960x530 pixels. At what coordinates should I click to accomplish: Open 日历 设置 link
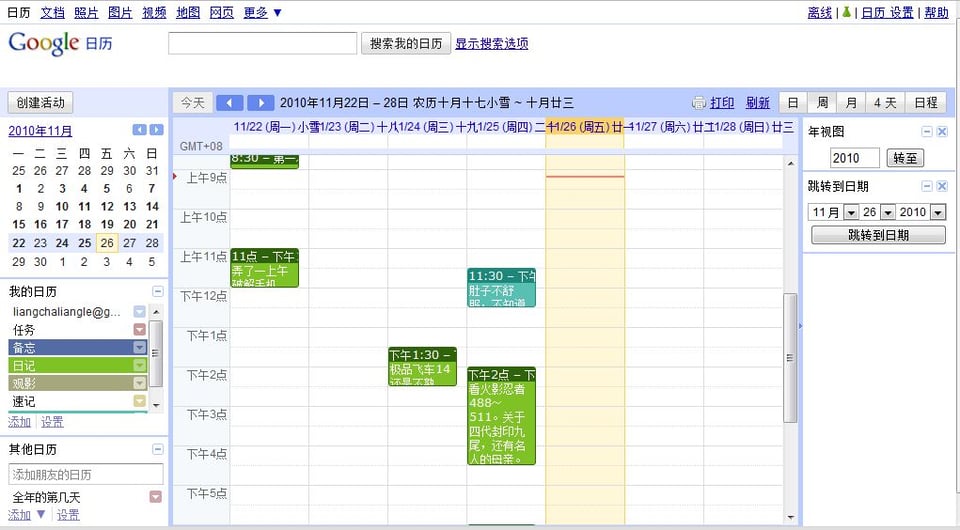coord(887,12)
